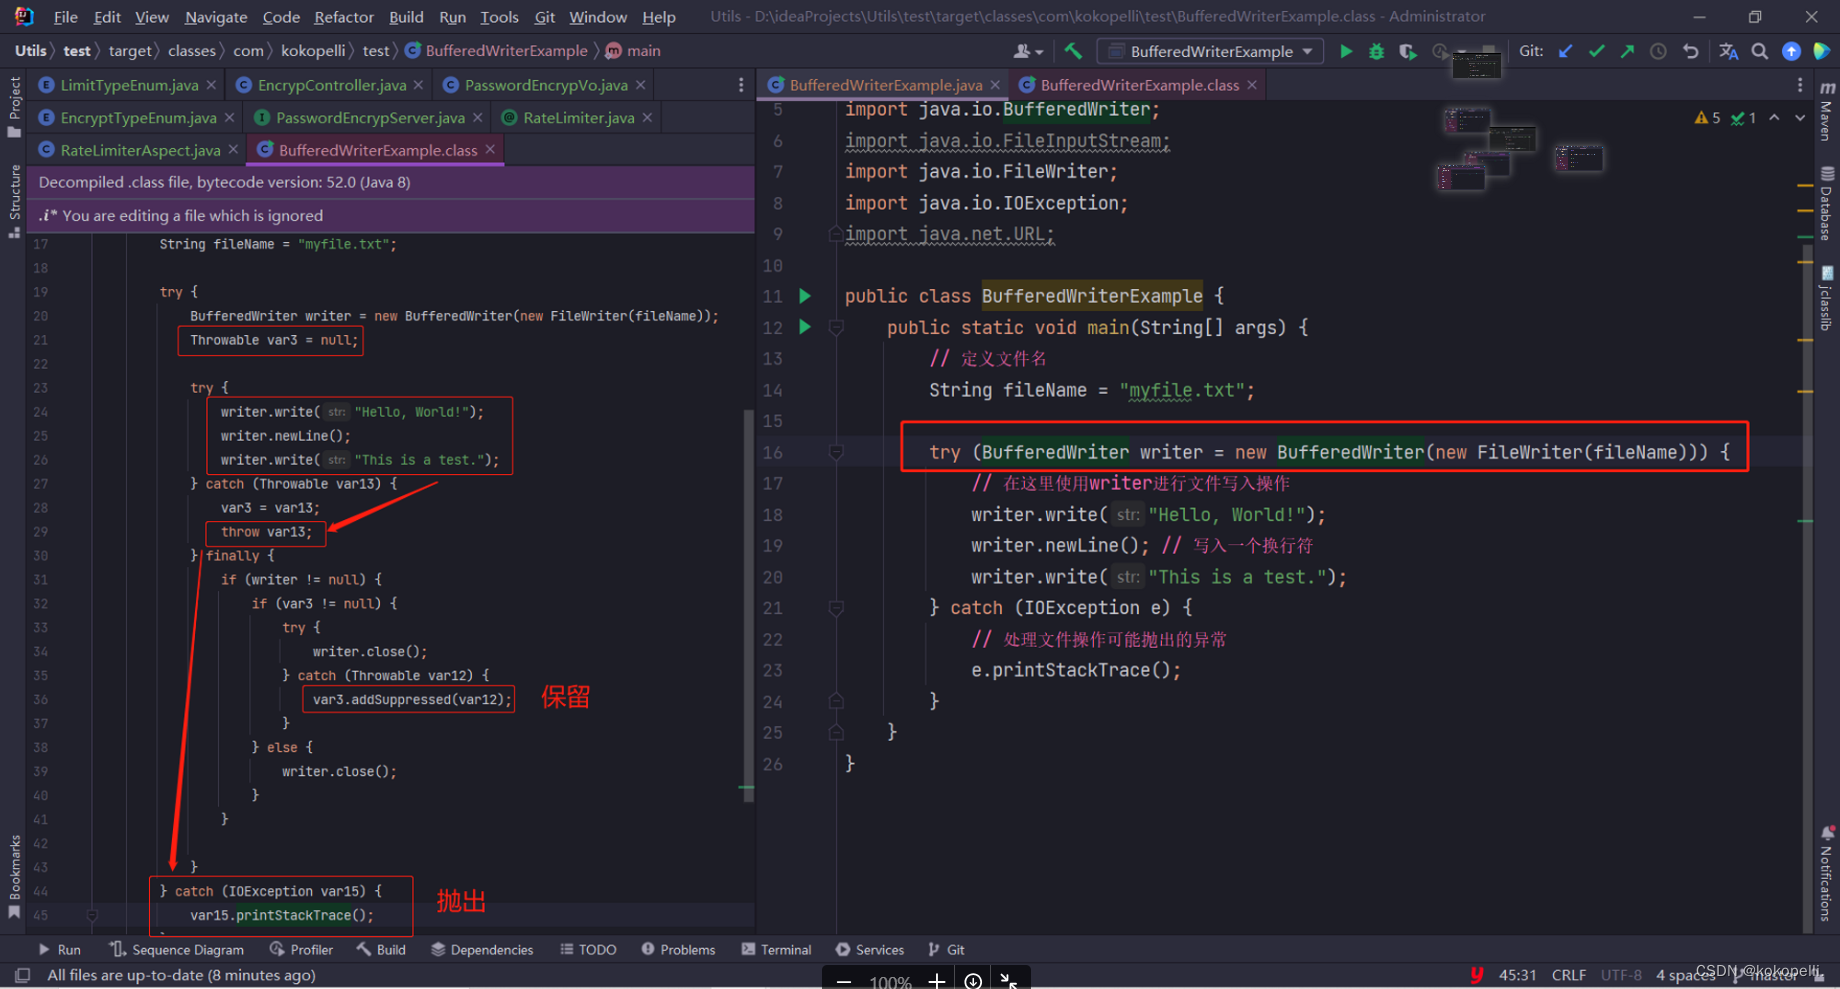This screenshot has height=989, width=1840.
Task: Open Search Everywhere with the magnifier icon
Action: click(1760, 51)
